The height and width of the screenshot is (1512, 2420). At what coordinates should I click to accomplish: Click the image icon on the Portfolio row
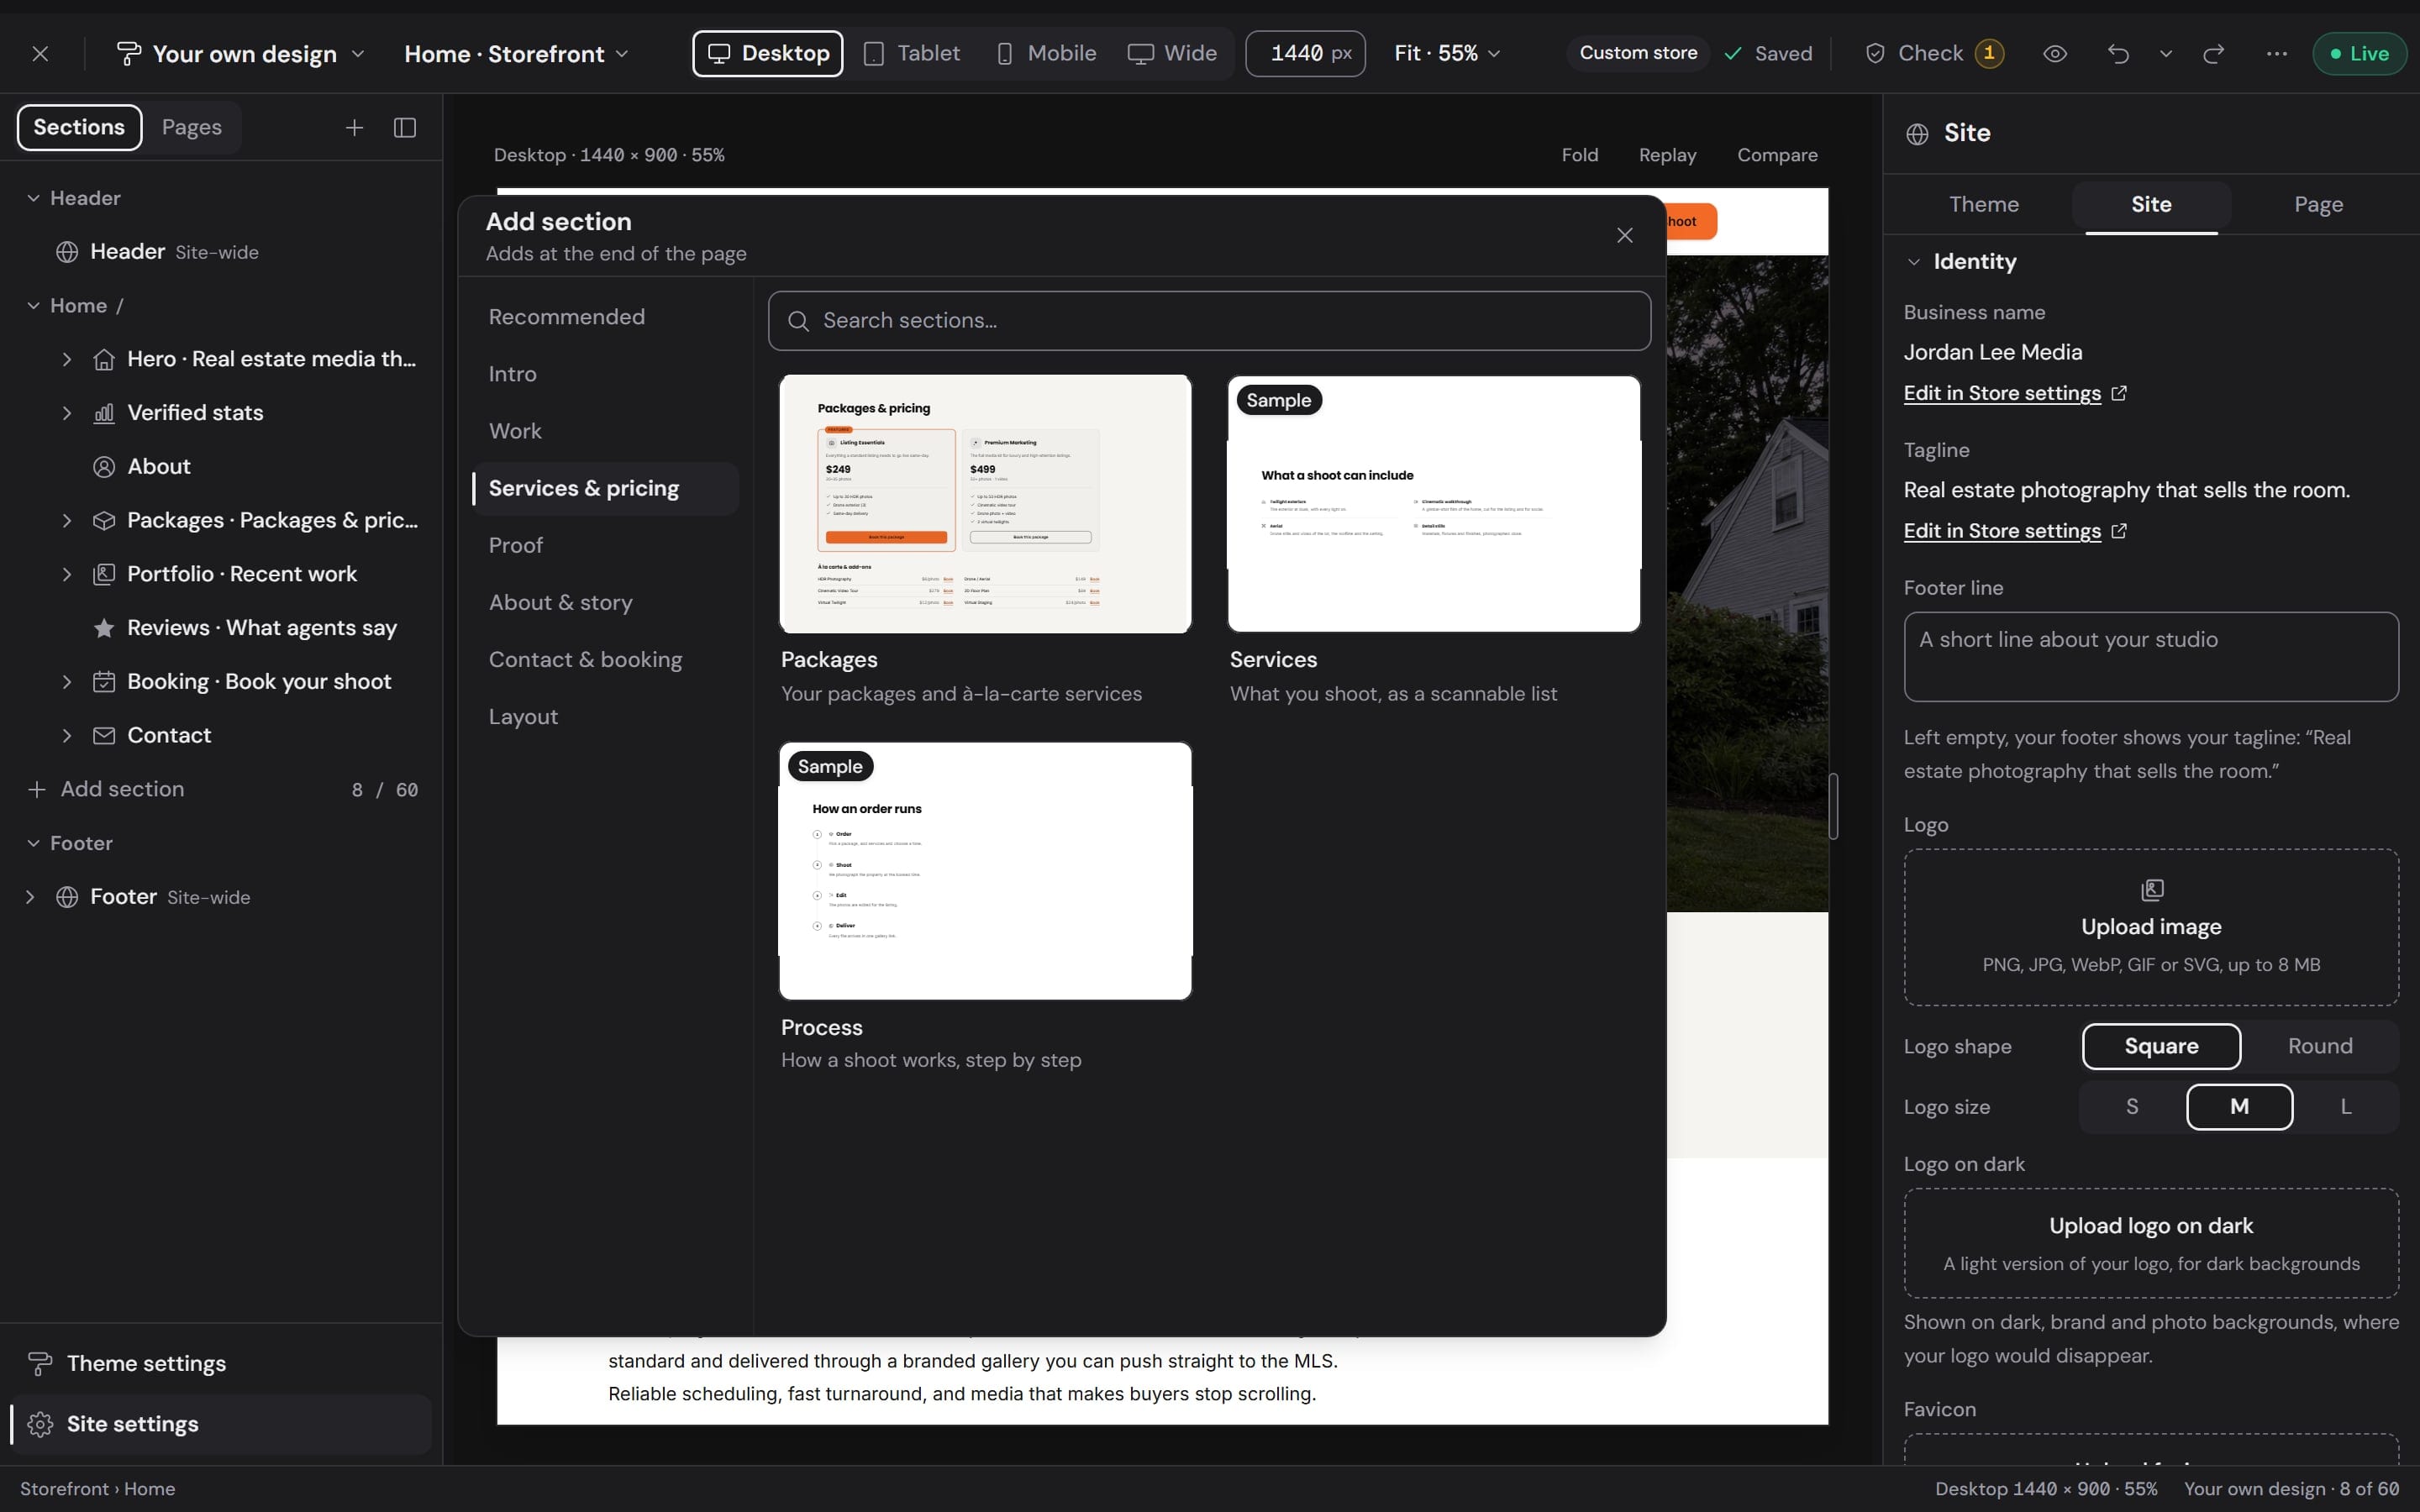[x=104, y=574]
